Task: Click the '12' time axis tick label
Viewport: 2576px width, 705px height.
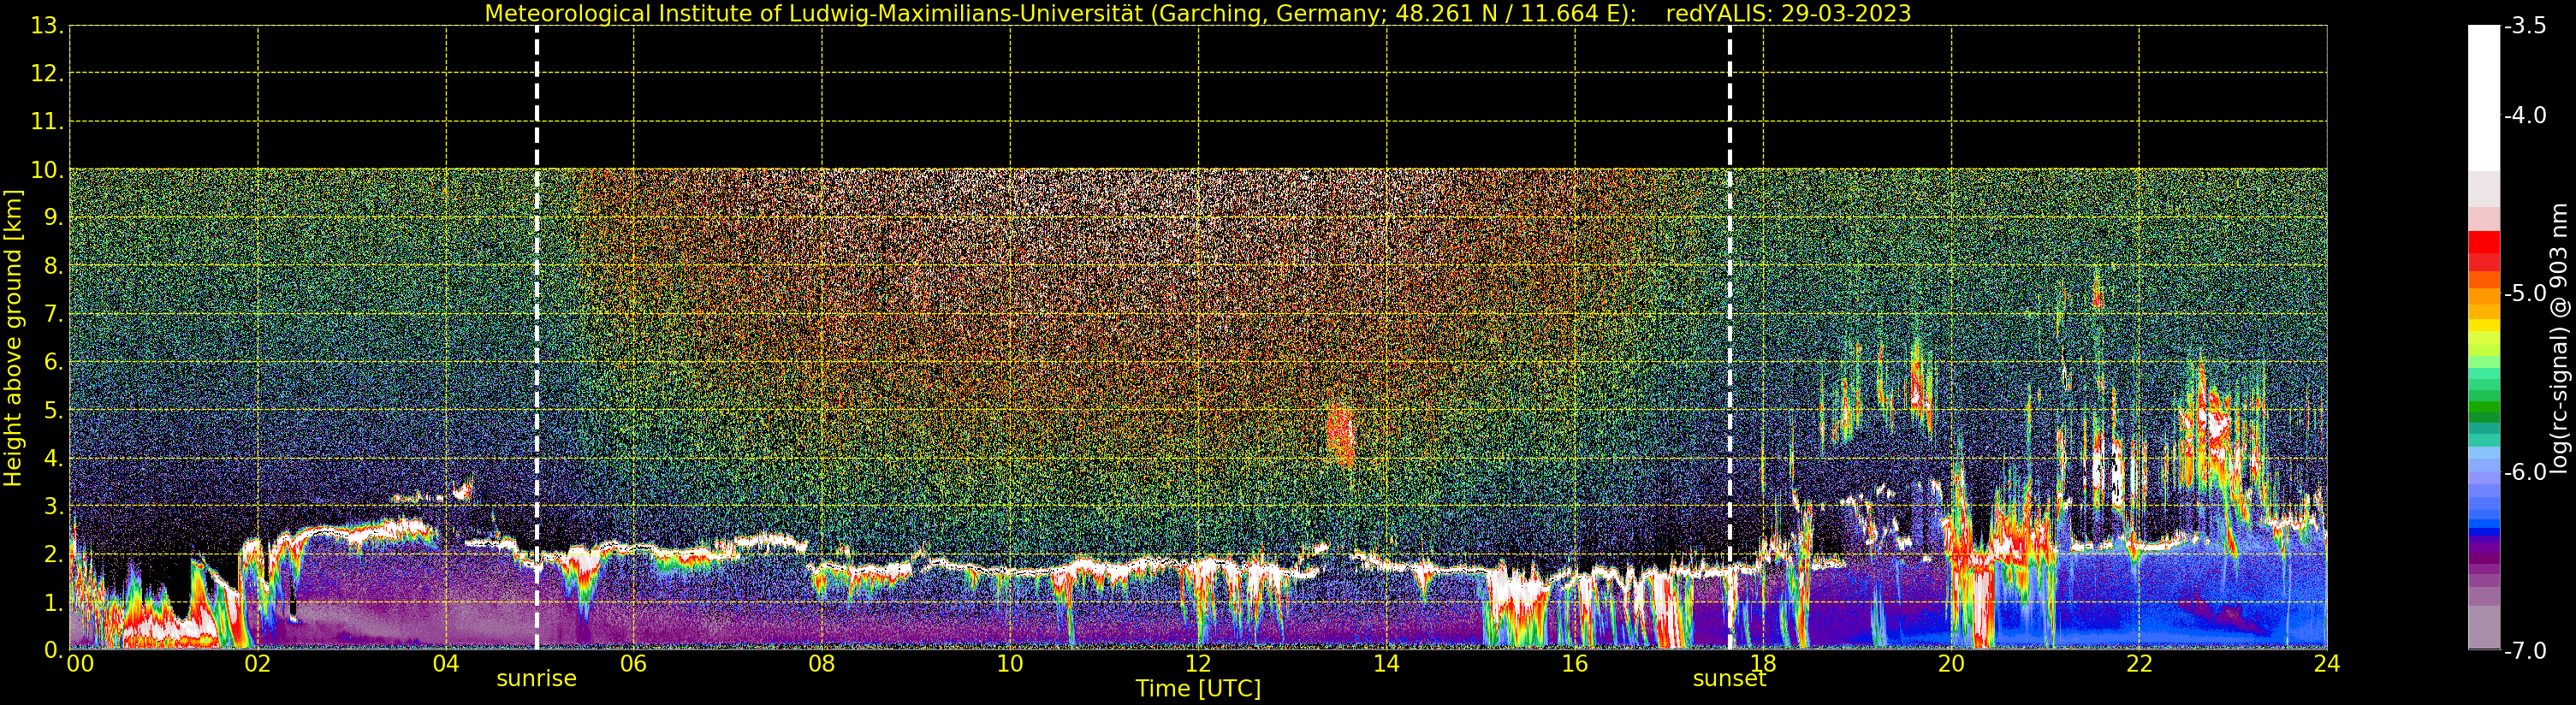Action: pyautogui.click(x=1197, y=664)
